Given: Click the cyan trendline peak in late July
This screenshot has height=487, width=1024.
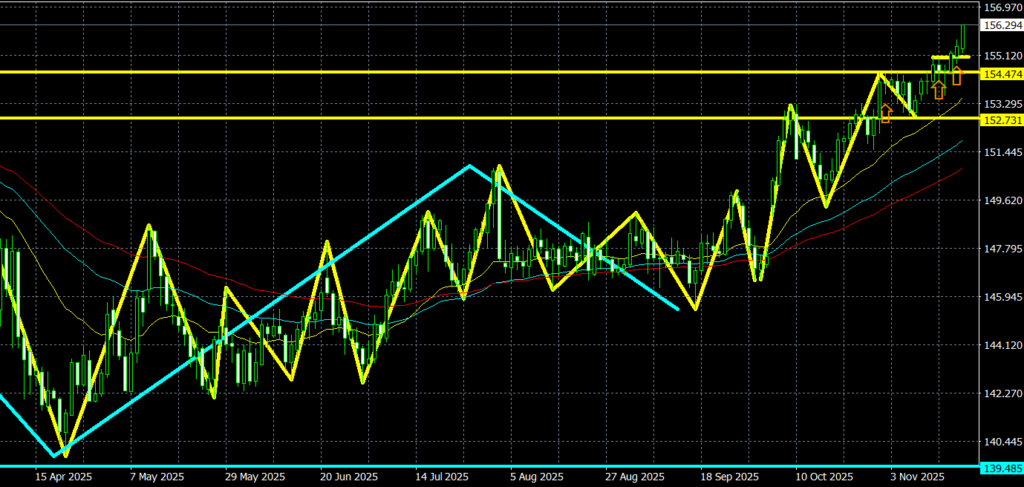Looking at the screenshot, I should (469, 165).
